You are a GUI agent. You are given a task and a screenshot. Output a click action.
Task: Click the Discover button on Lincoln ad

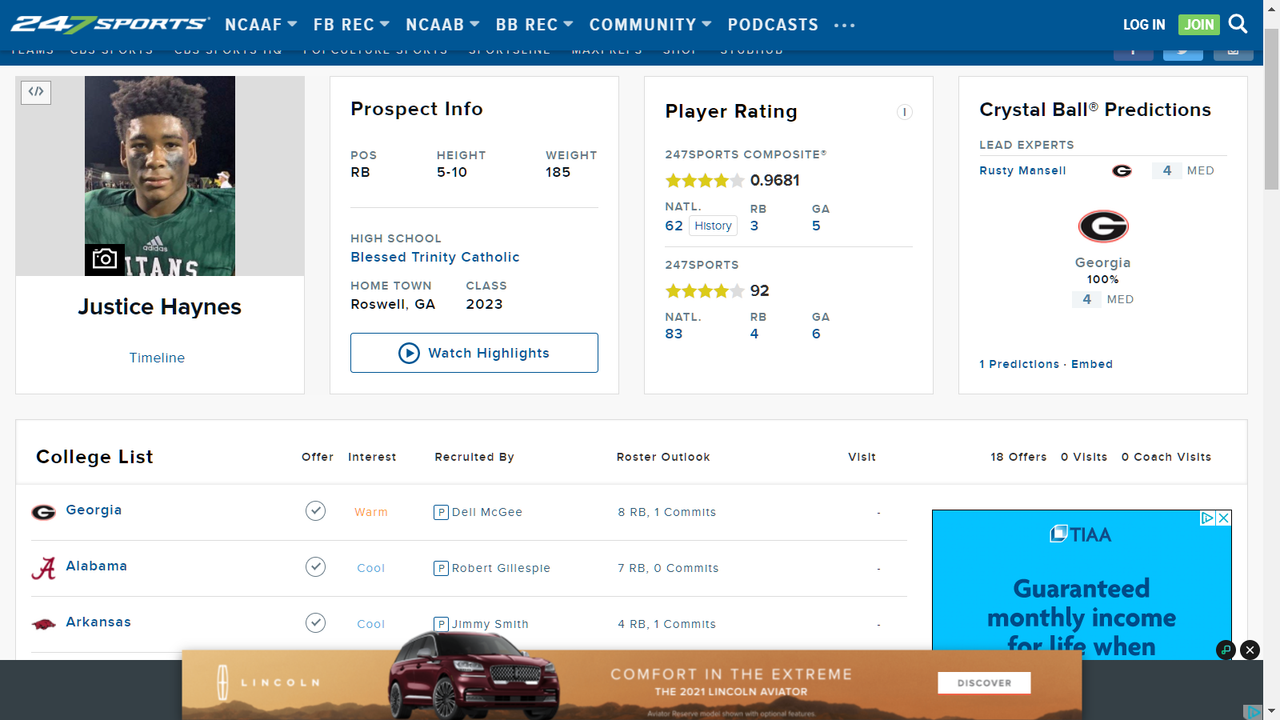tap(984, 683)
